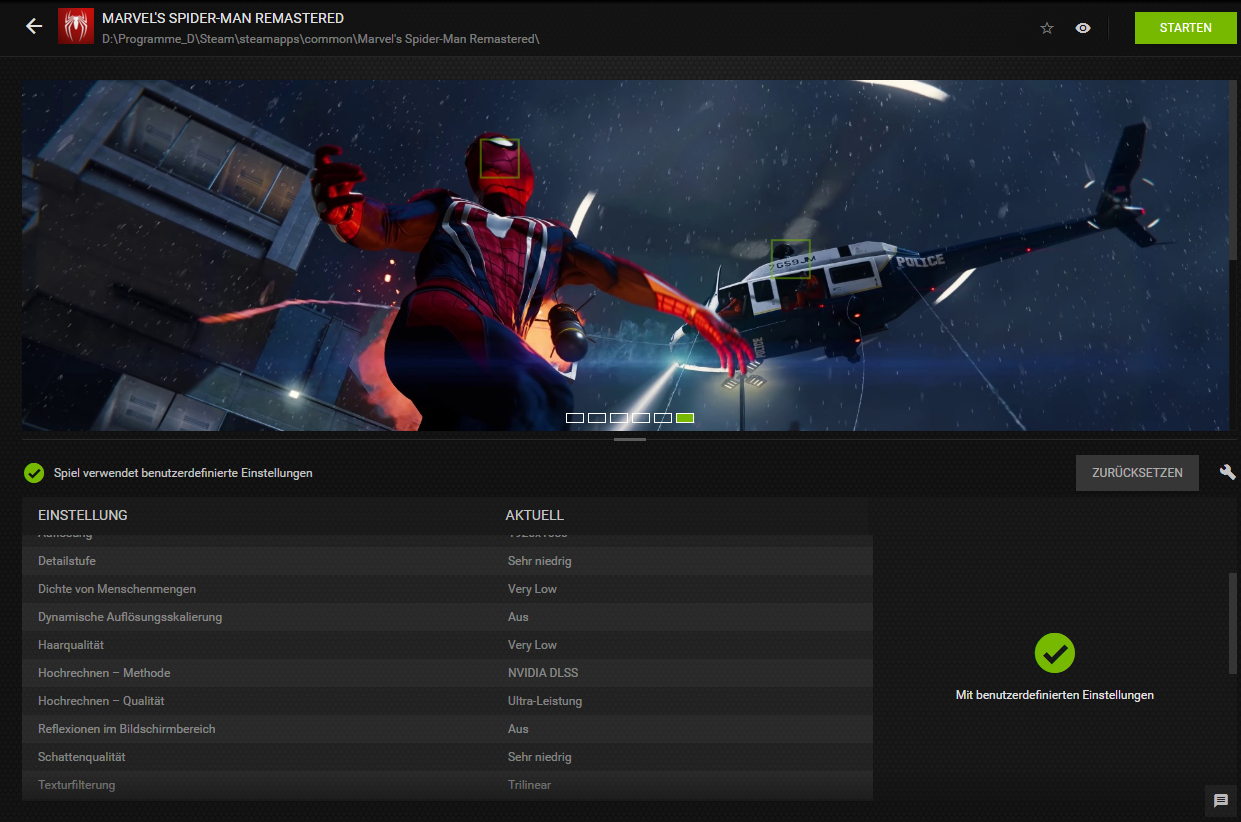
Task: Select the third screenshot carousel indicator
Action: pyautogui.click(x=619, y=418)
